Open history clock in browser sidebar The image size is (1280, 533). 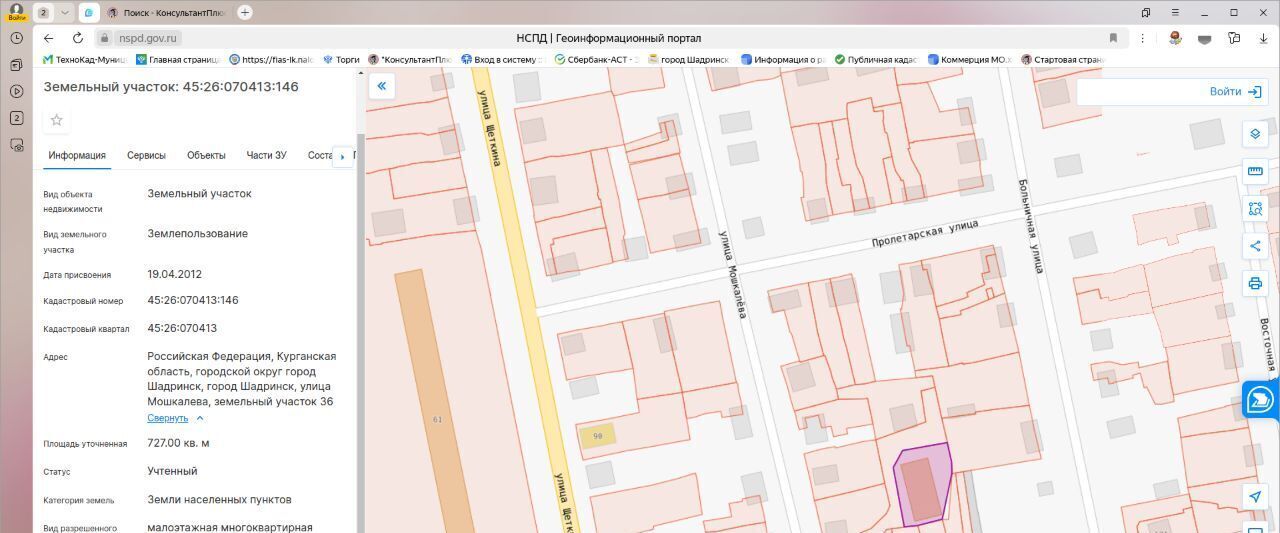16,38
